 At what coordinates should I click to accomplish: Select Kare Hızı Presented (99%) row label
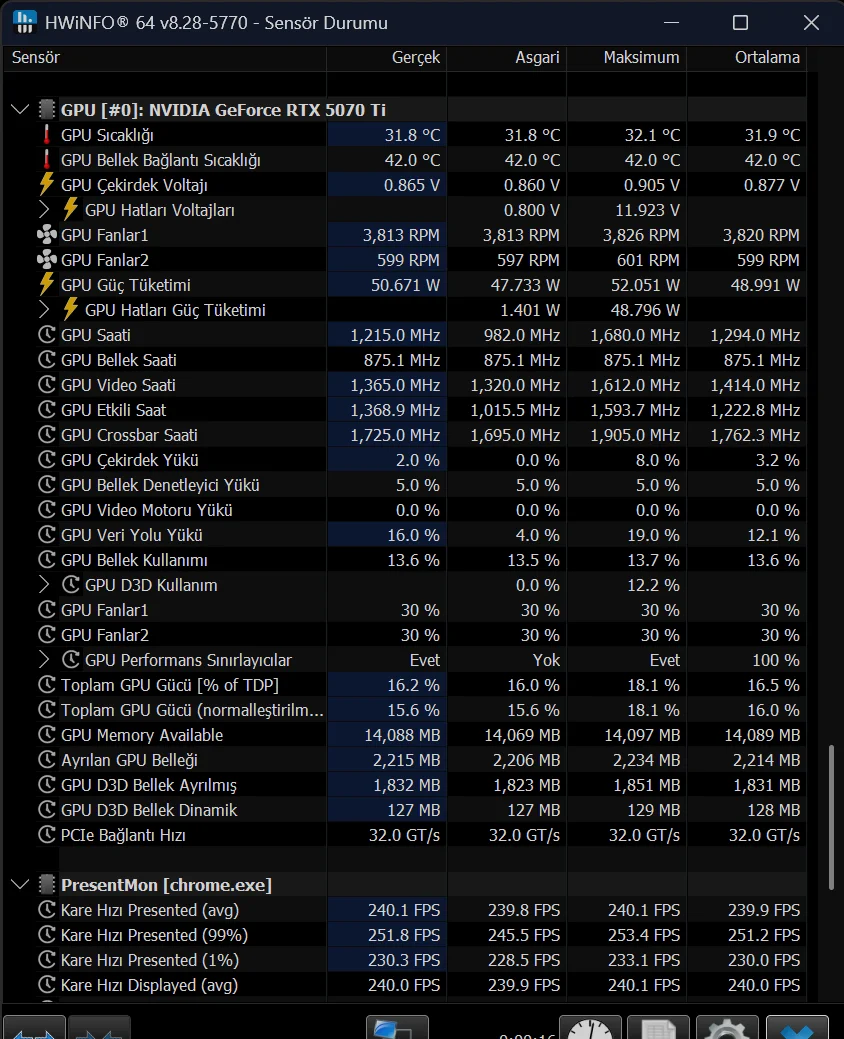[x=154, y=935]
